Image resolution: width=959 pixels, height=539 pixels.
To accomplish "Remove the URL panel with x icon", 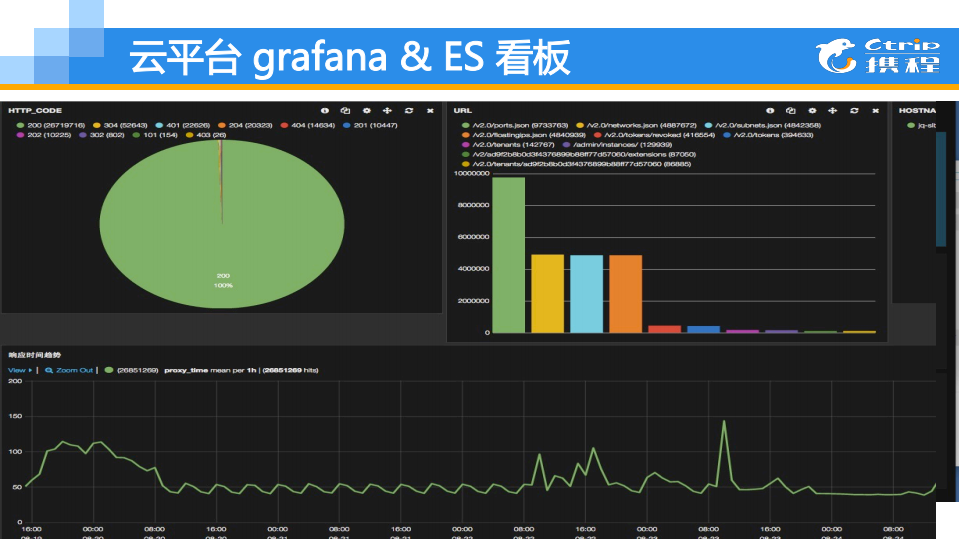I will click(875, 110).
